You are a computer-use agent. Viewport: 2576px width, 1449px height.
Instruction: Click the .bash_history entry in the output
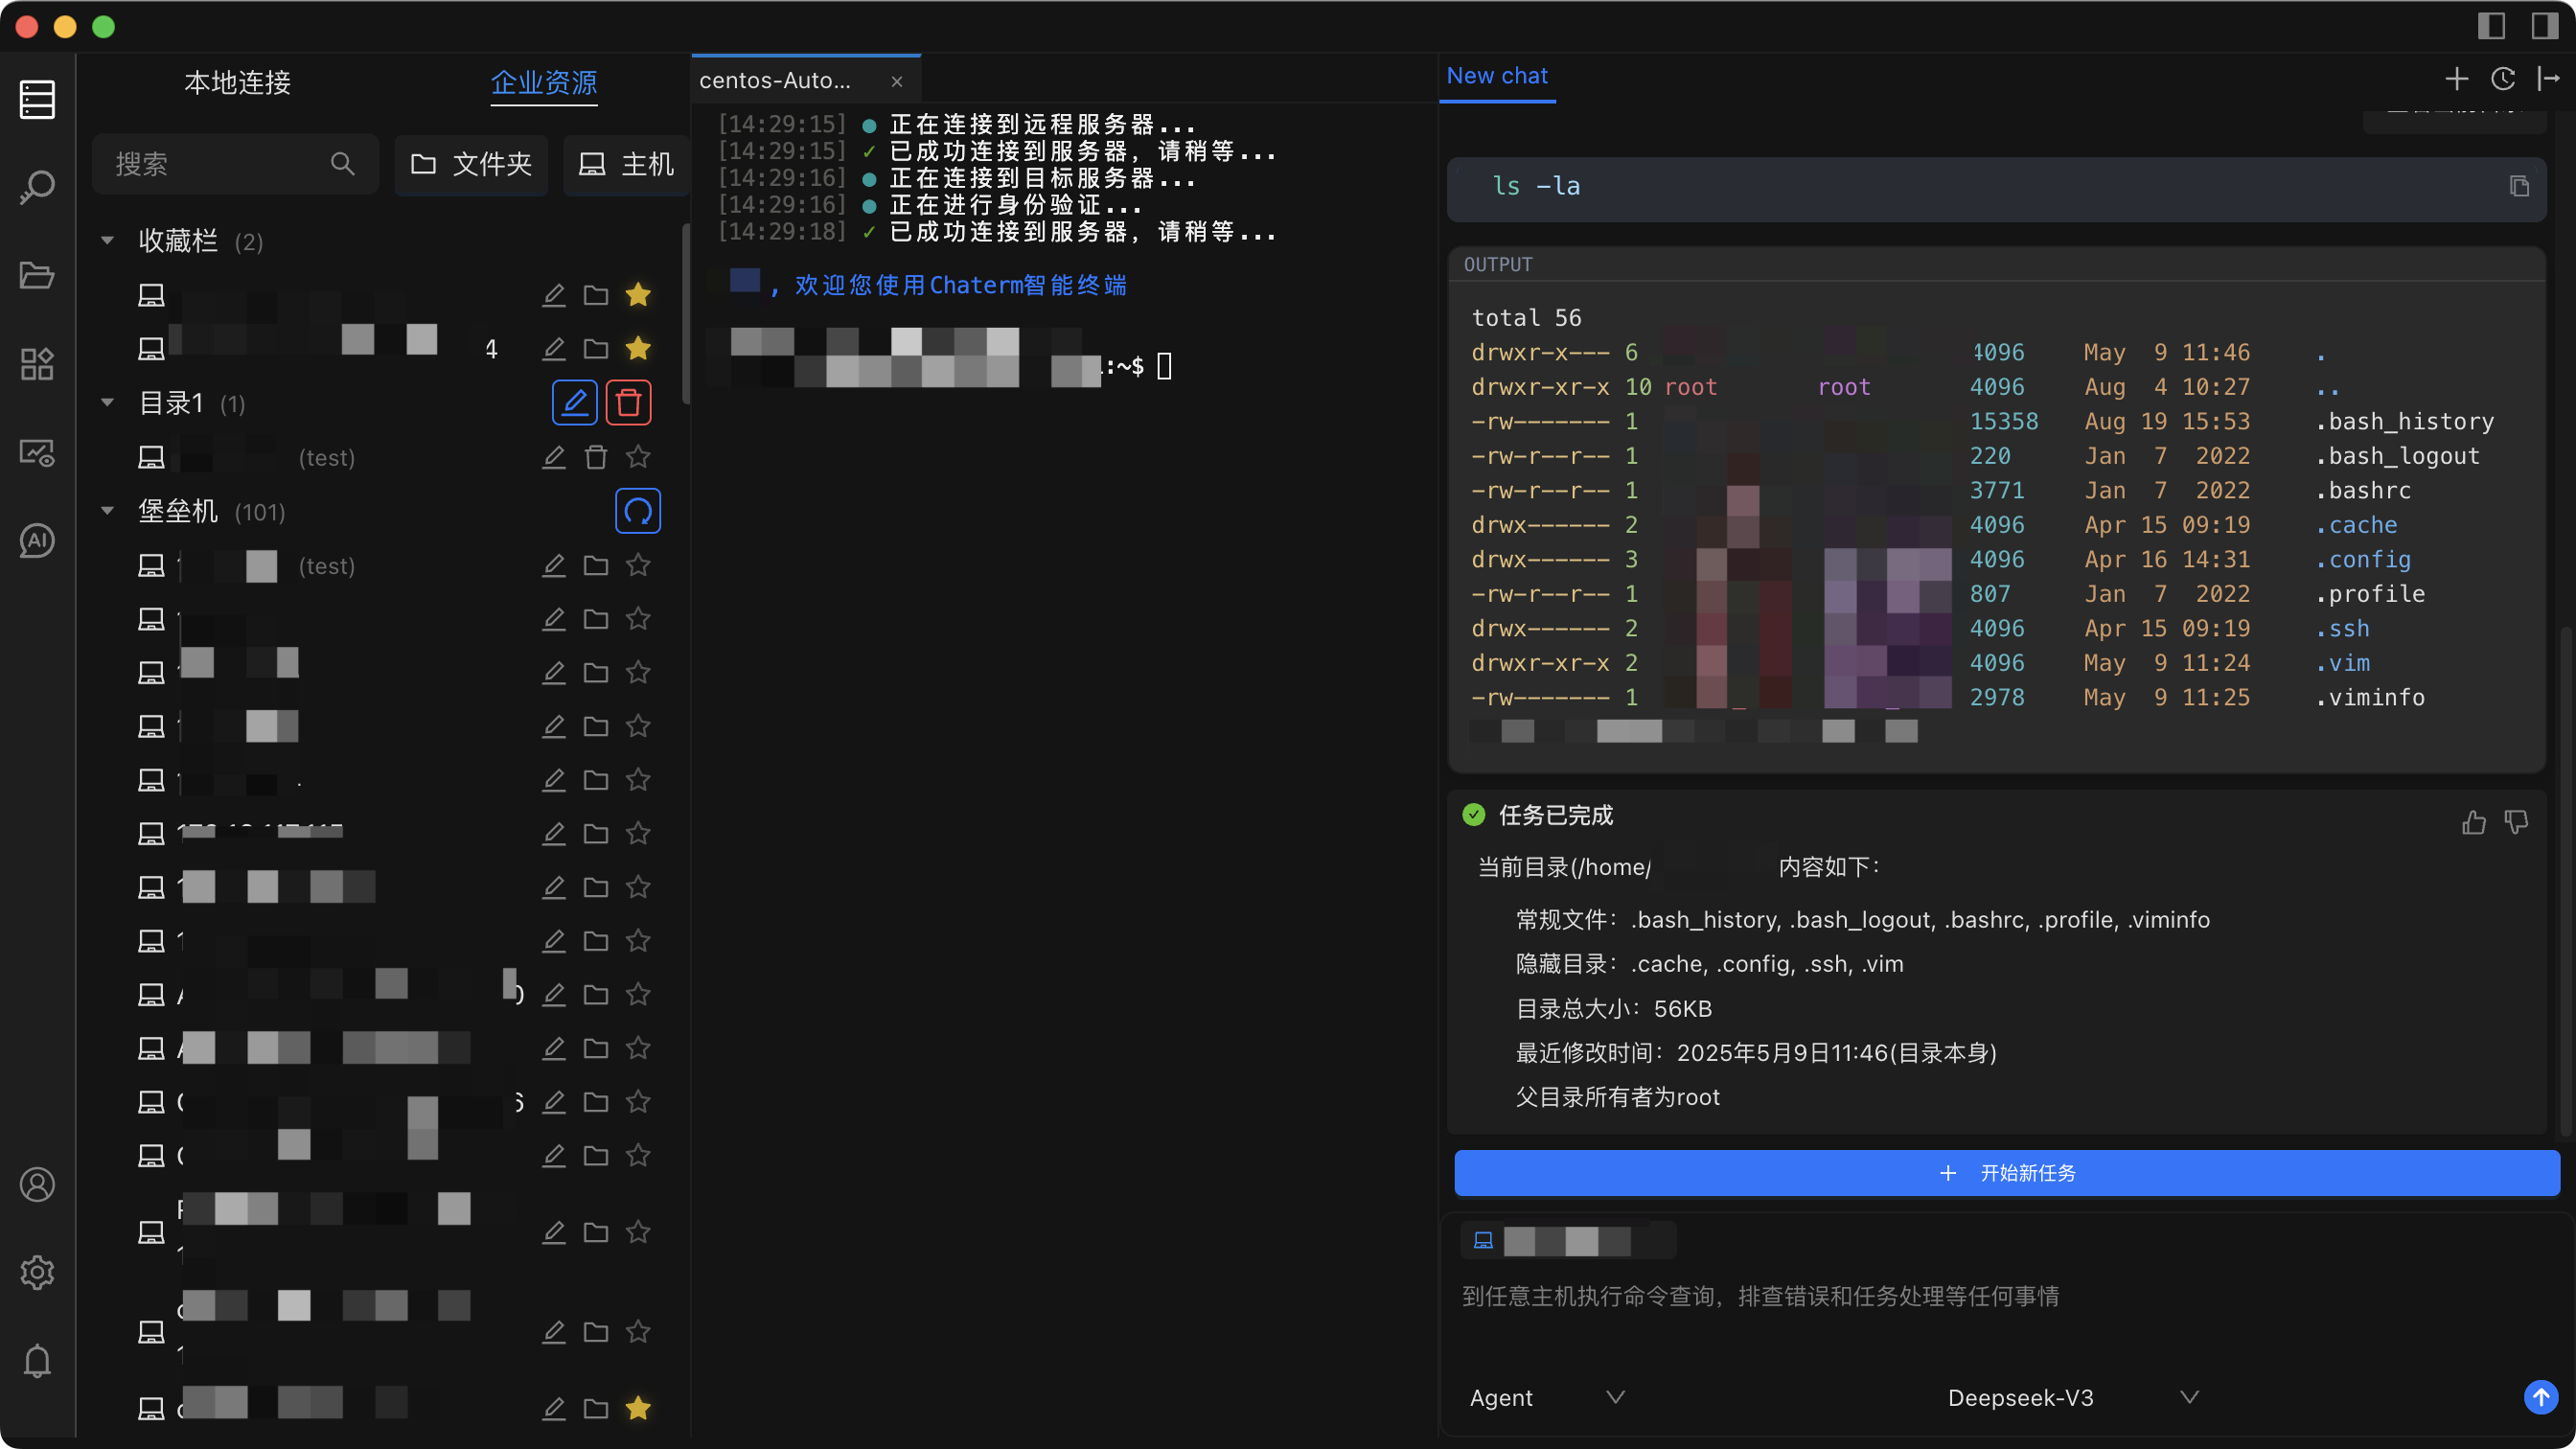[2405, 421]
